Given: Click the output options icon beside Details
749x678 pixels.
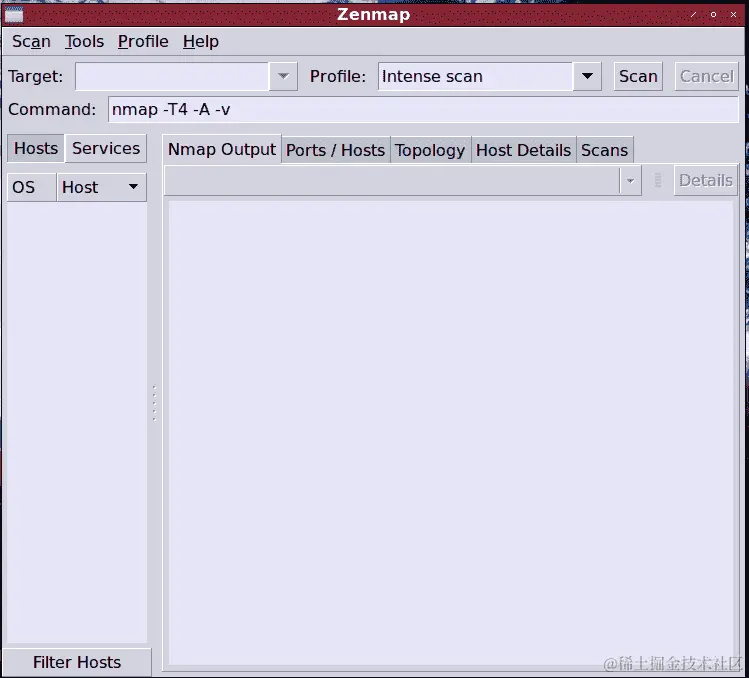Looking at the screenshot, I should click(x=658, y=180).
